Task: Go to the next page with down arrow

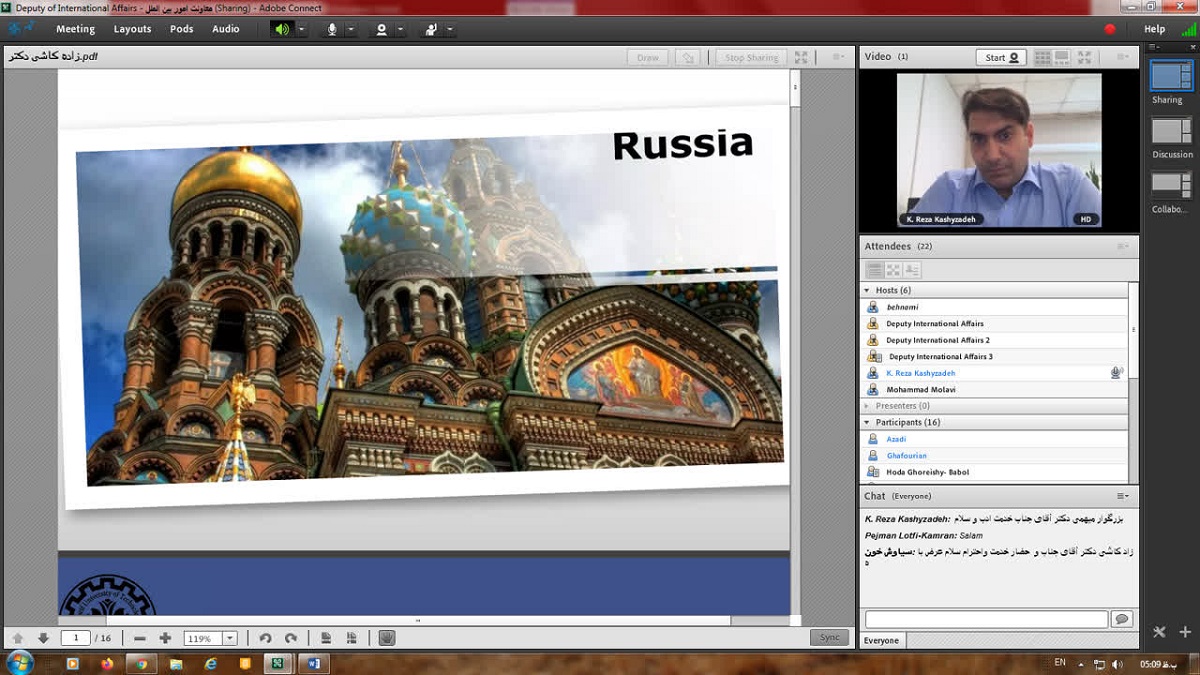Action: coord(43,638)
